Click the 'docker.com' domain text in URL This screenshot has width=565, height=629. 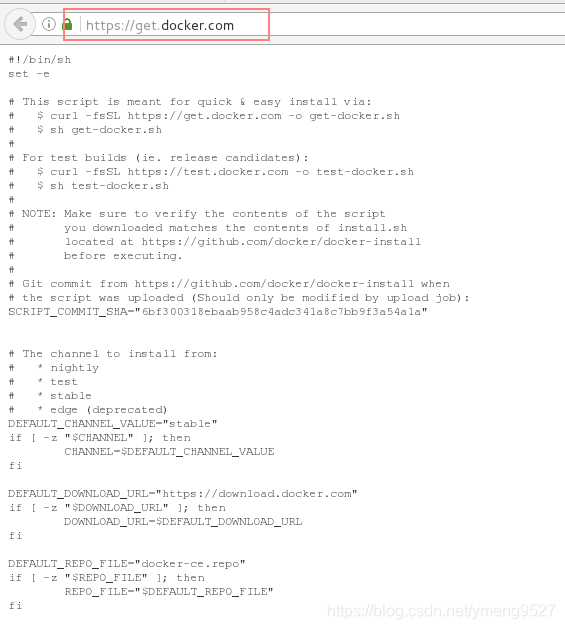coord(197,25)
